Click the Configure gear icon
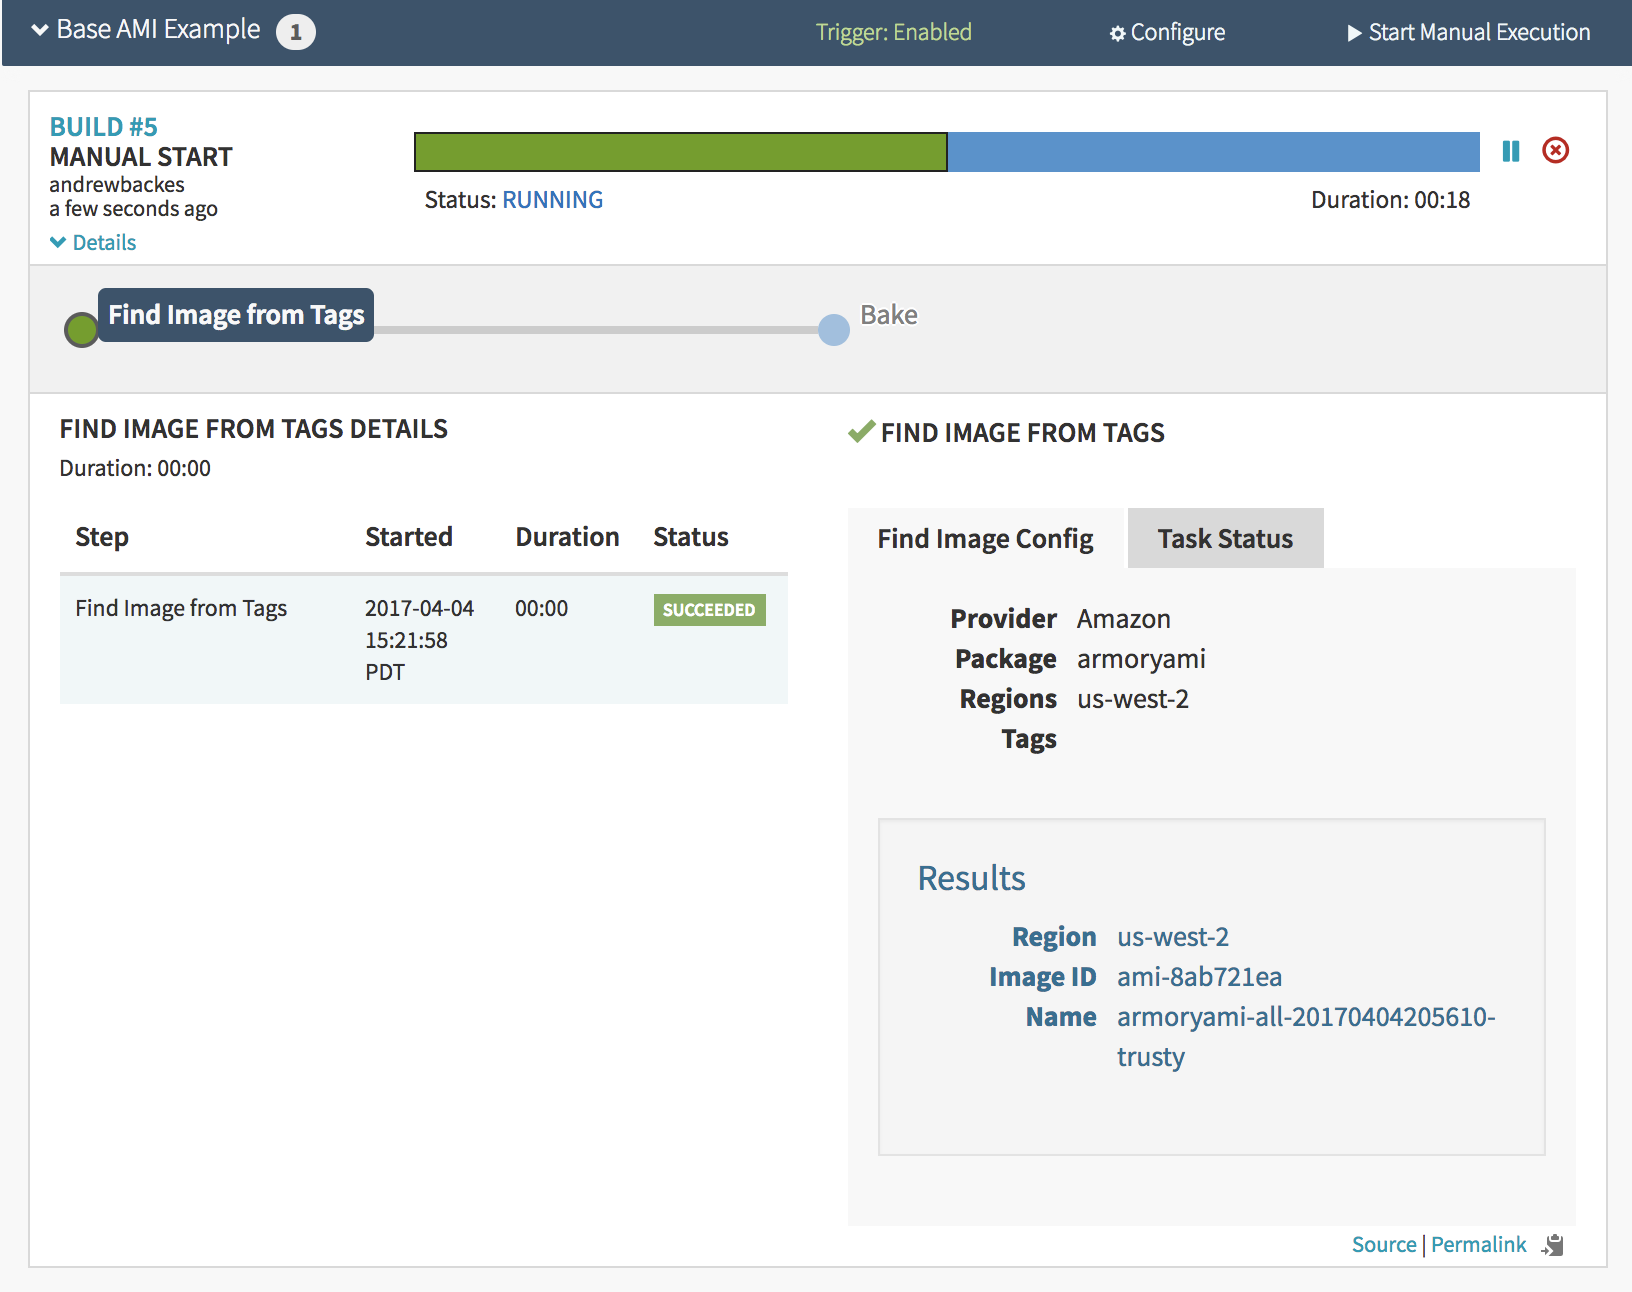 [1117, 34]
